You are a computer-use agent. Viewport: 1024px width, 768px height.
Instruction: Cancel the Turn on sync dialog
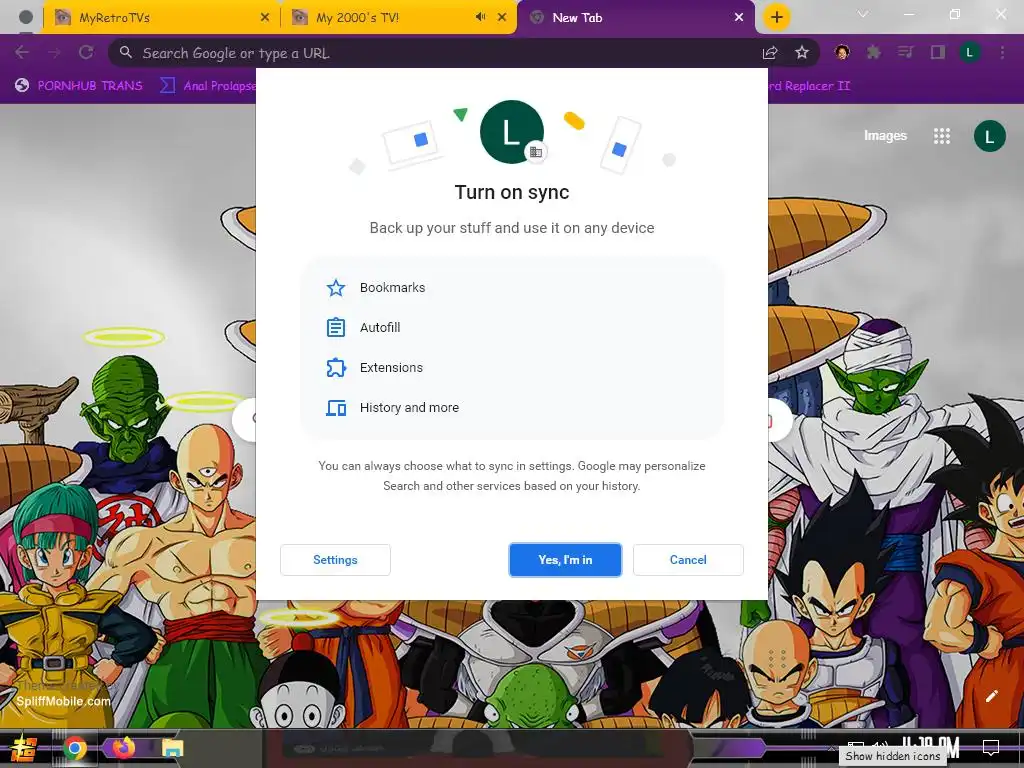[688, 560]
